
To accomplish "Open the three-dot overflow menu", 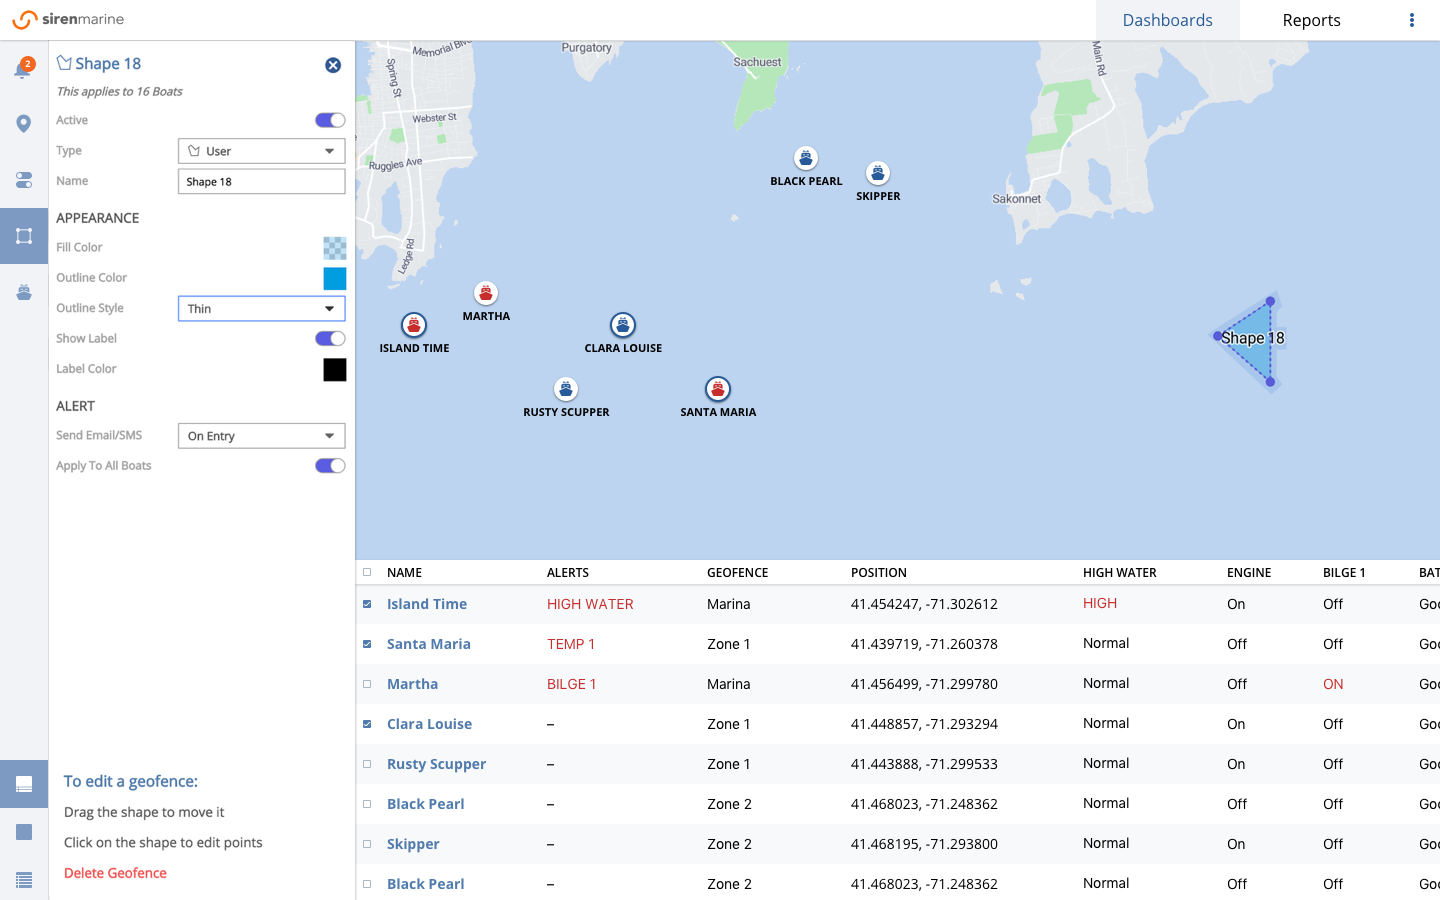I will pos(1412,20).
